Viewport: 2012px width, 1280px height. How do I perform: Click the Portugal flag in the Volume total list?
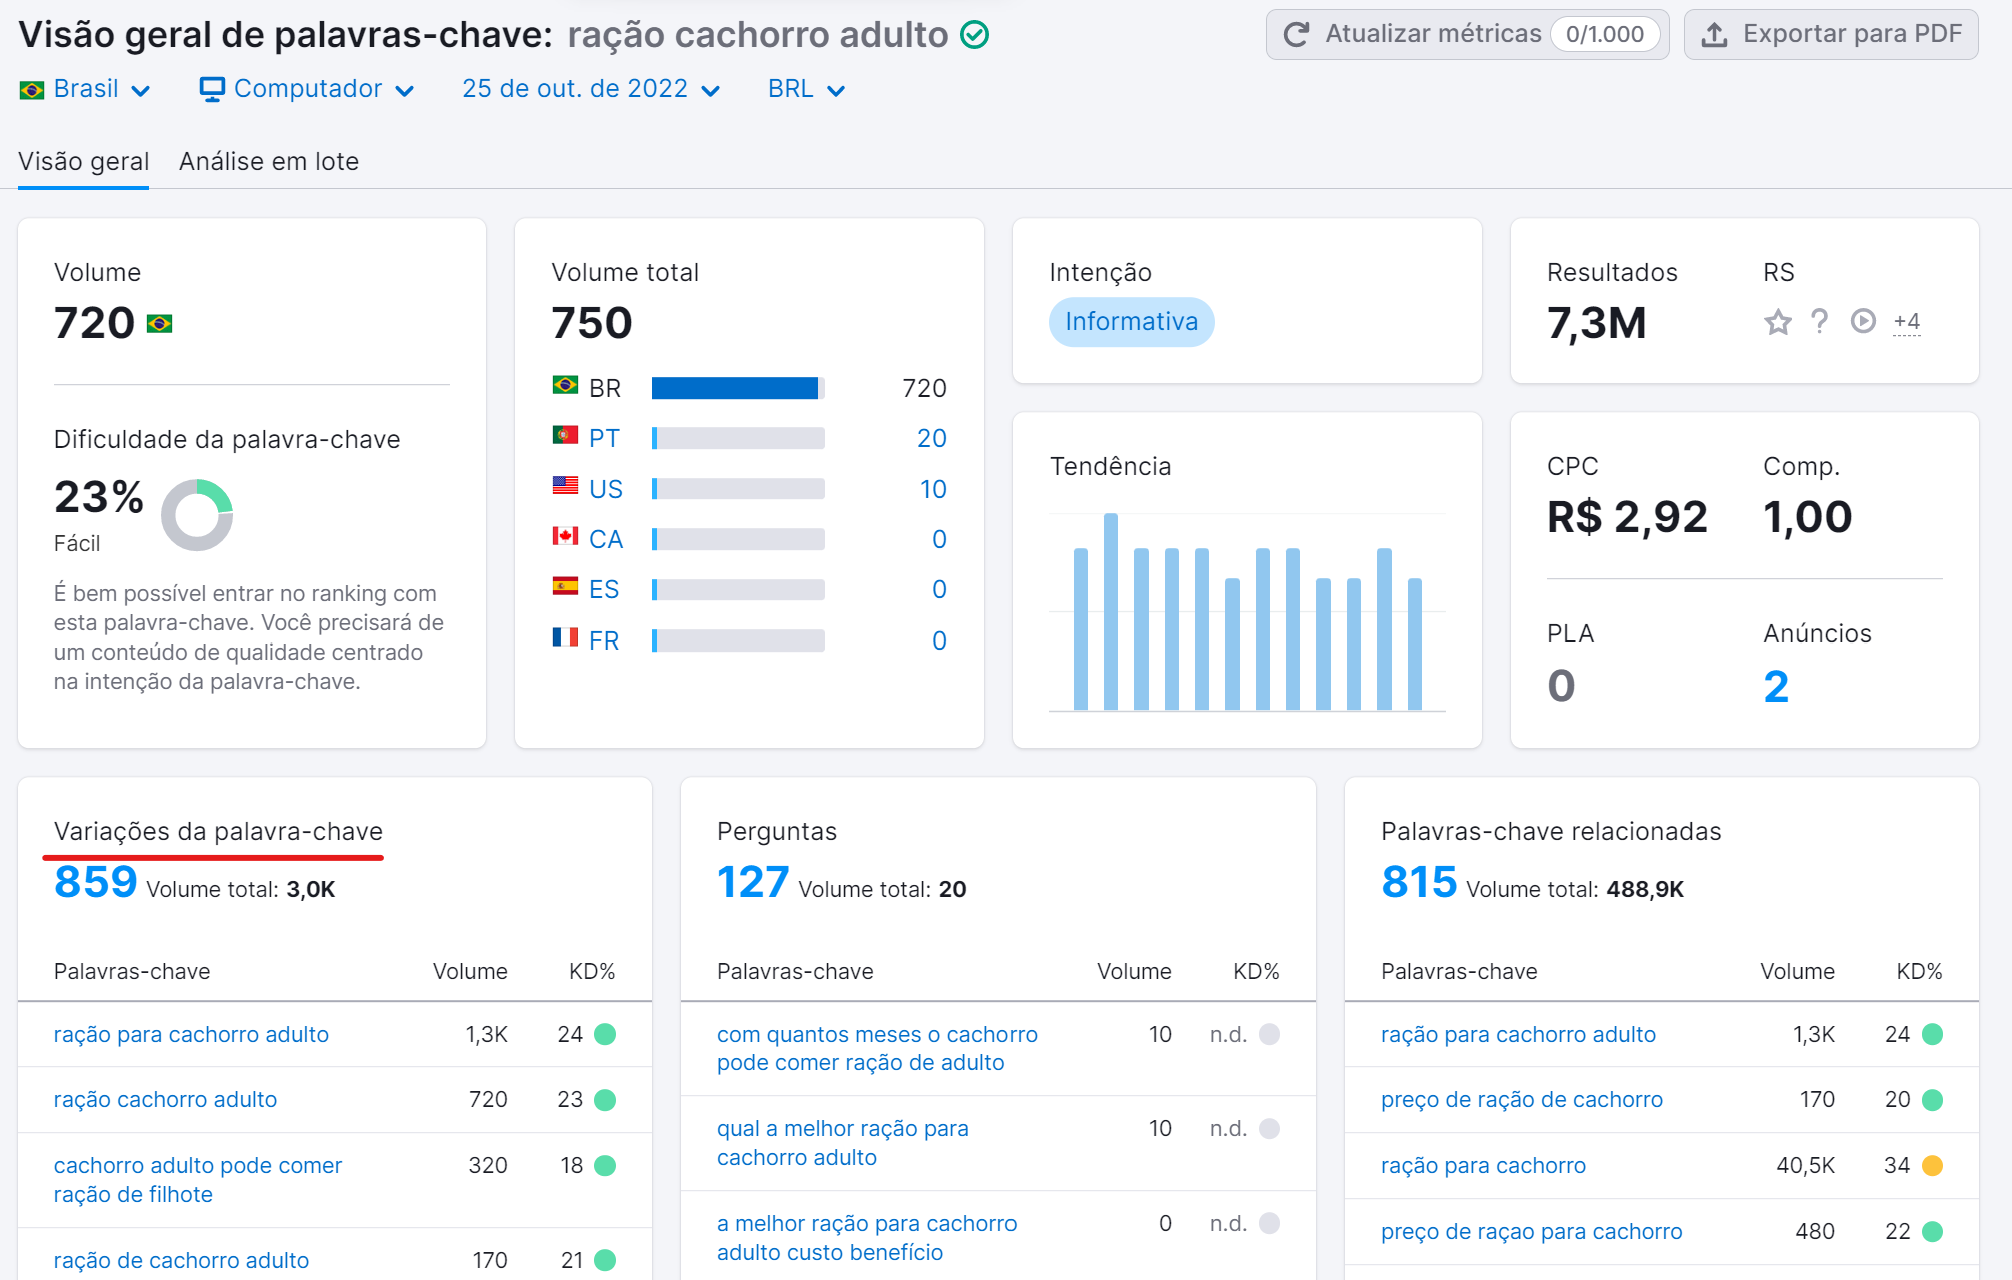pyautogui.click(x=566, y=437)
